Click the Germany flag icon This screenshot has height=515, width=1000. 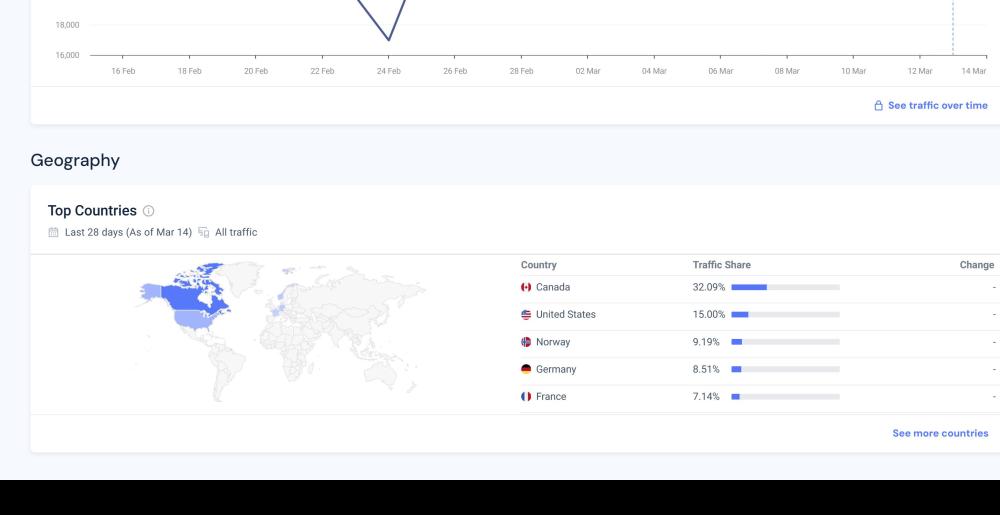(x=526, y=369)
